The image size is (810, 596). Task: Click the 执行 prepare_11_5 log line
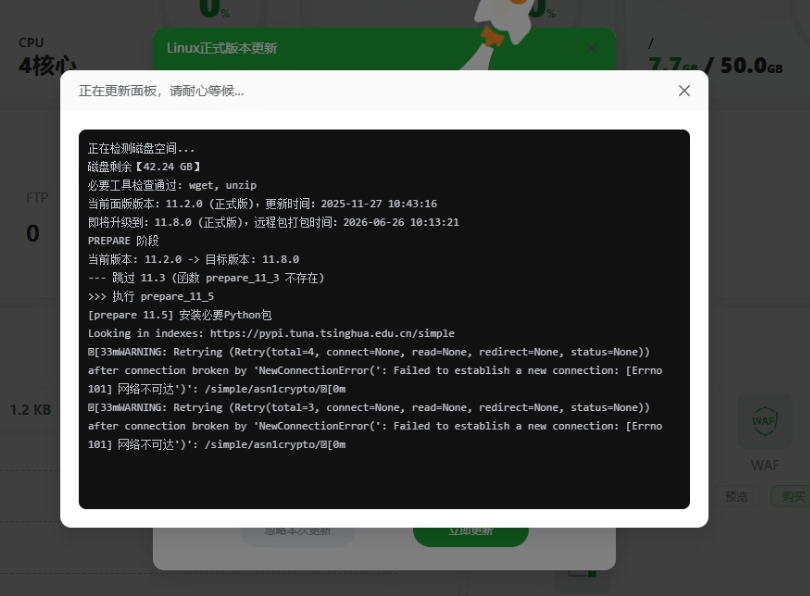(x=151, y=296)
